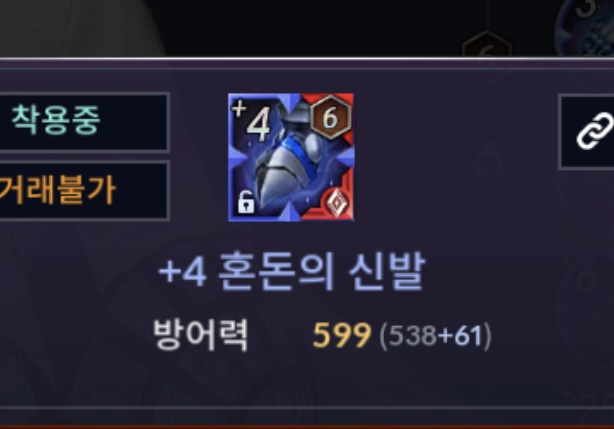Click the blue left edge of icon frame

[x=232, y=157]
